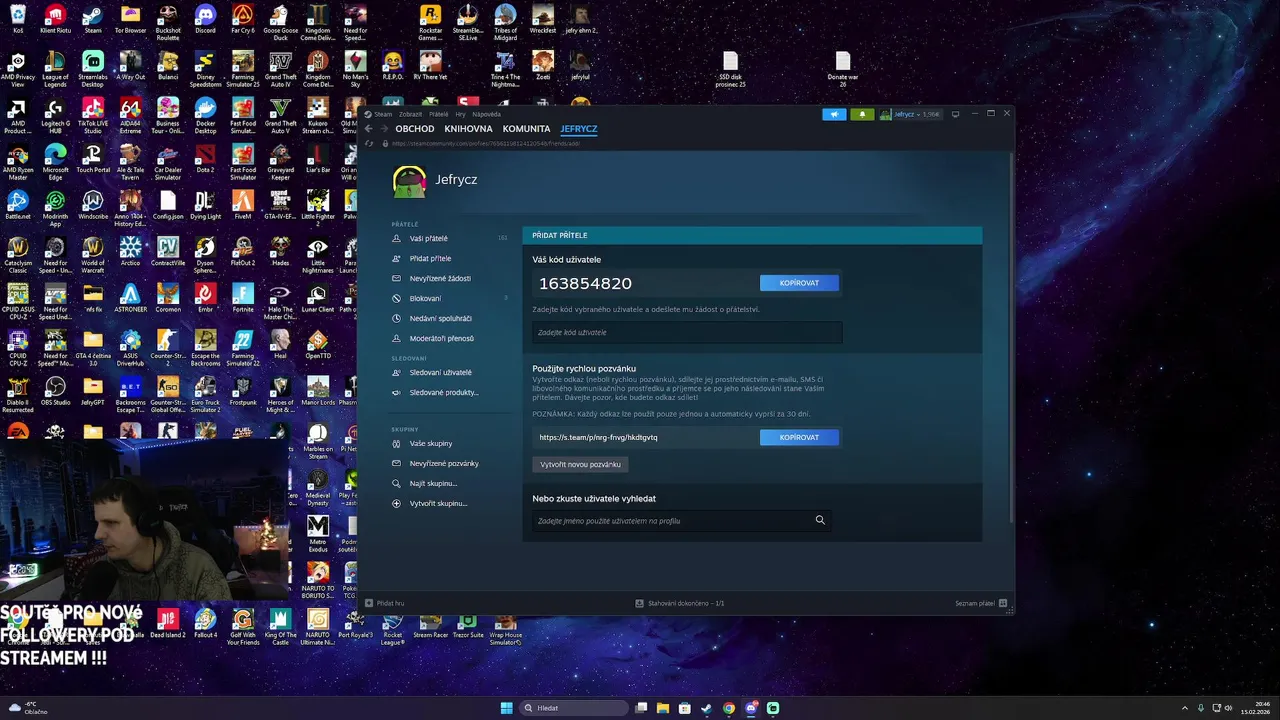
Task: Open Steam notifications bell
Action: point(862,114)
